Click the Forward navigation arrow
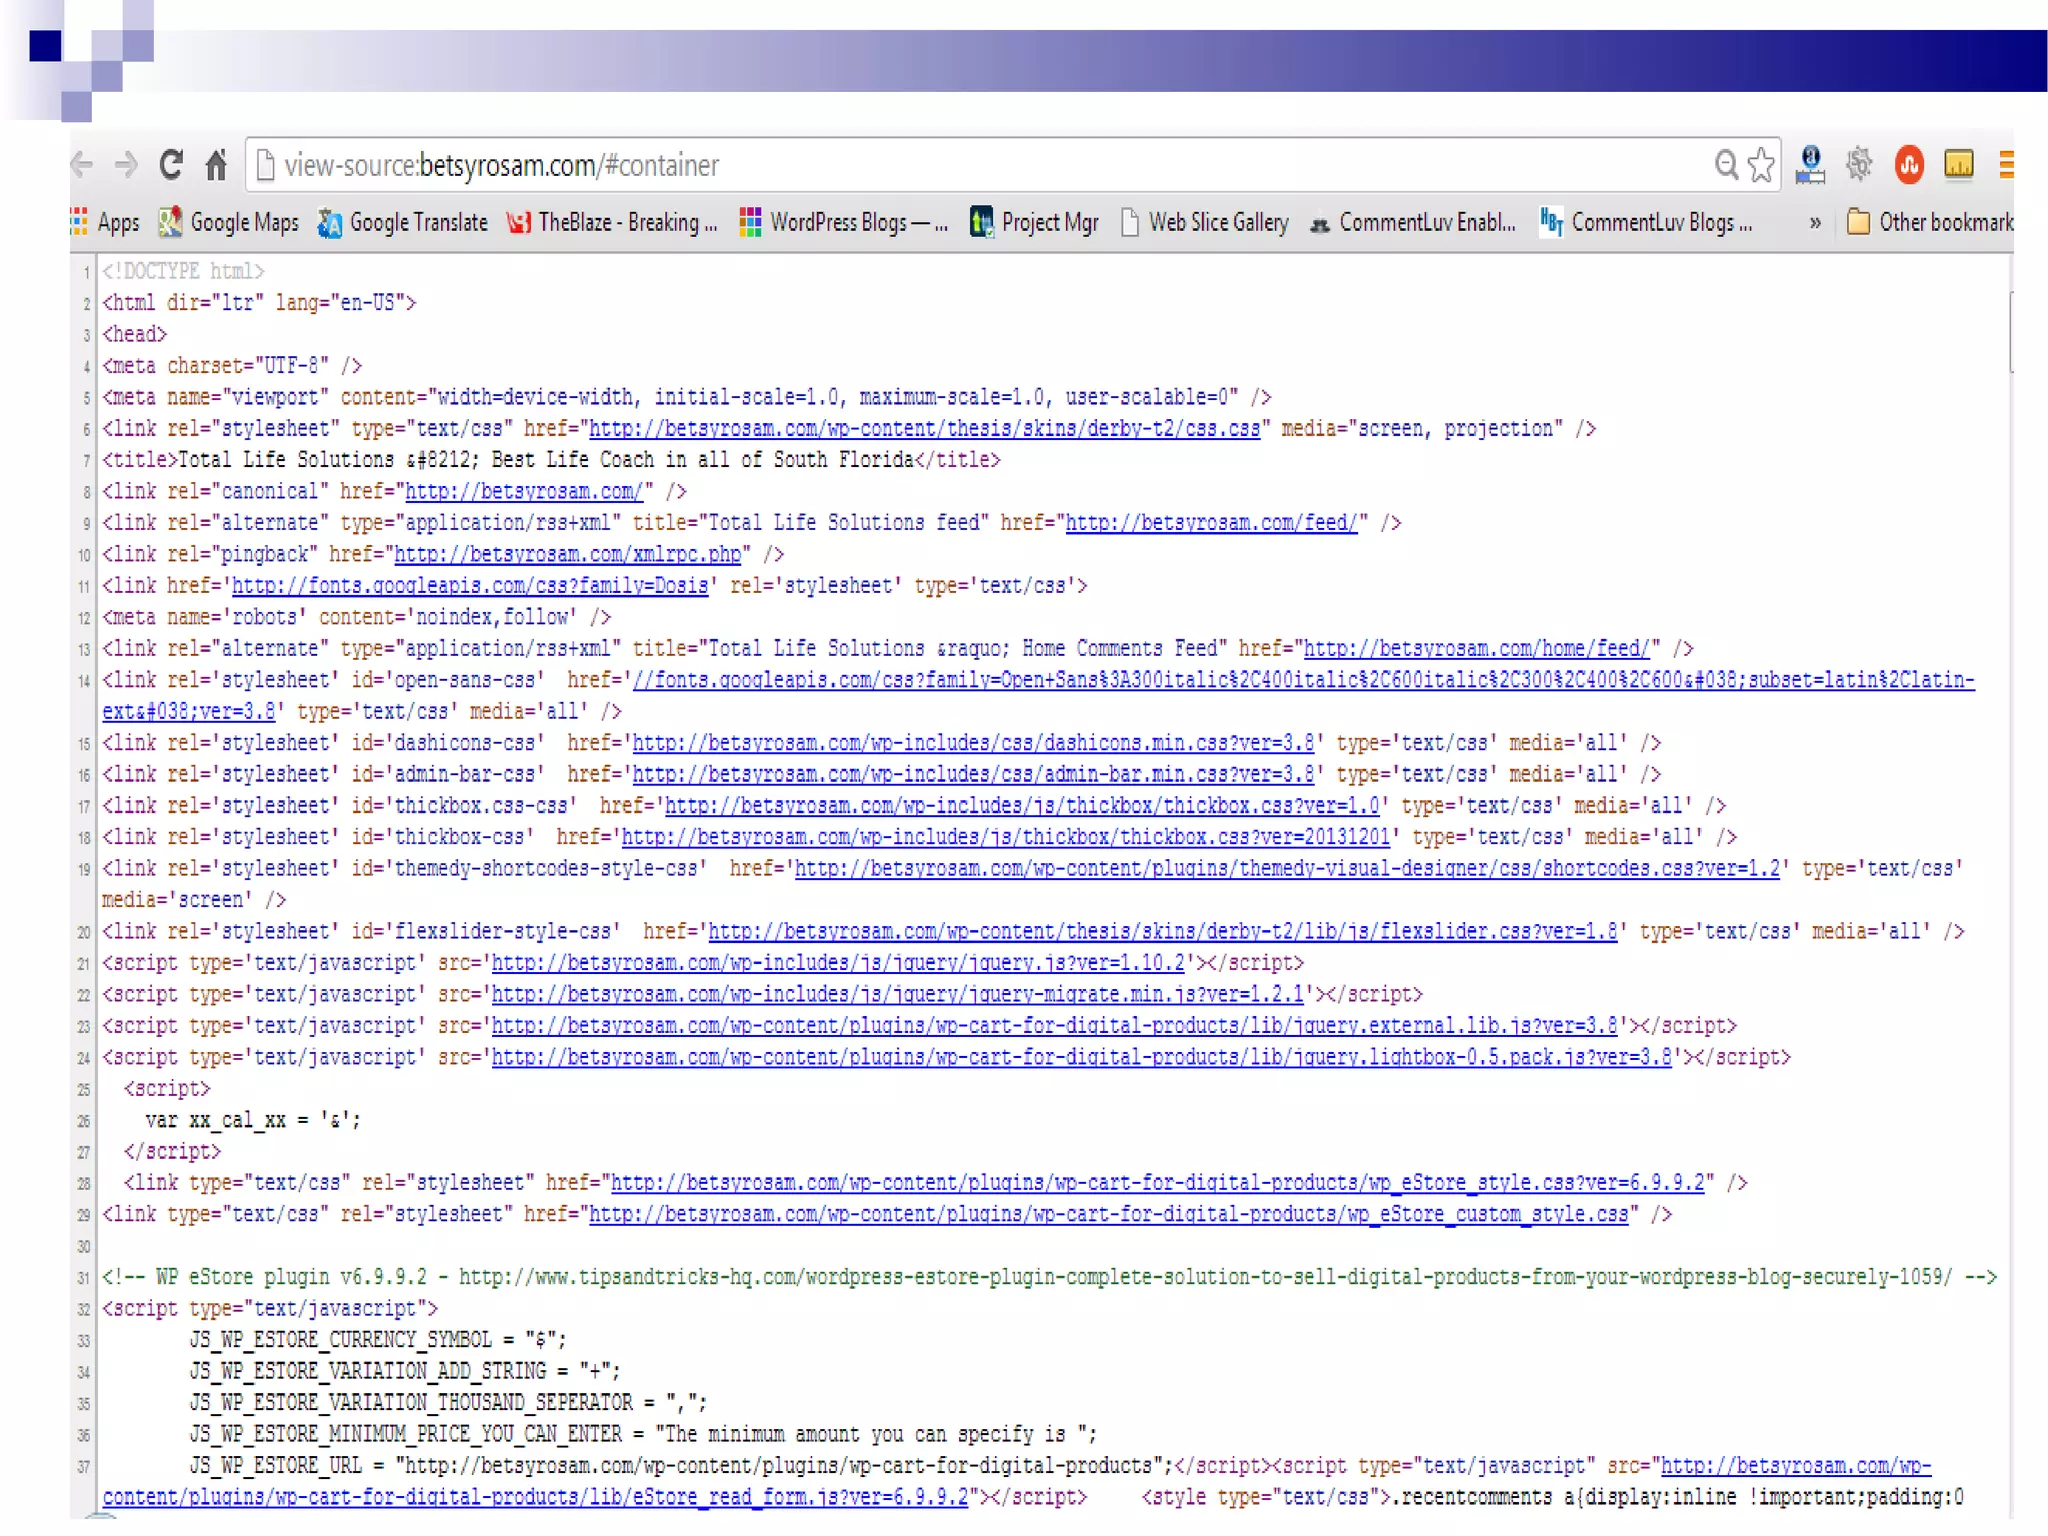This screenshot has width=2048, height=1536. 126,165
